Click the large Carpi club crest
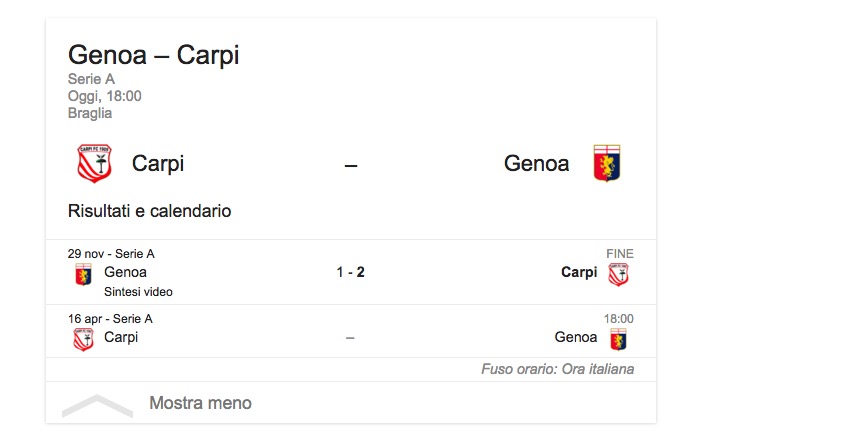Image resolution: width=856 pixels, height=439 pixels. pos(94,164)
